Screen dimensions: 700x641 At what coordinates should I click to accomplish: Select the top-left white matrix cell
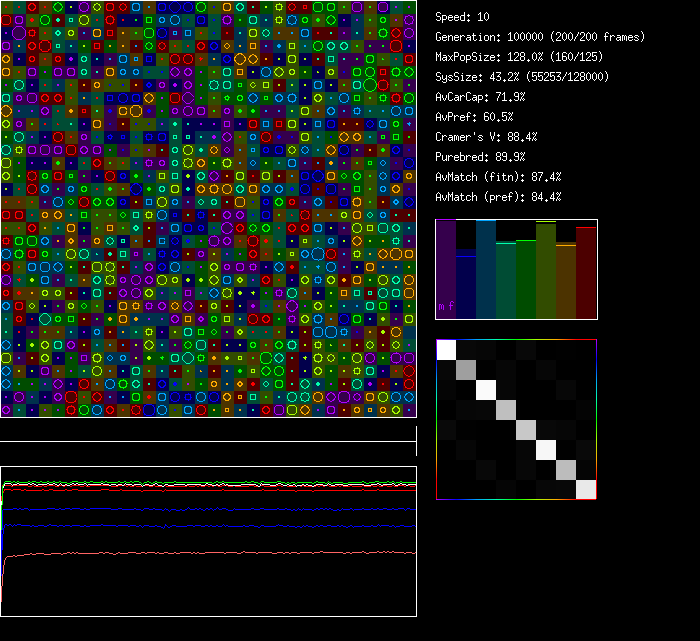[446, 349]
